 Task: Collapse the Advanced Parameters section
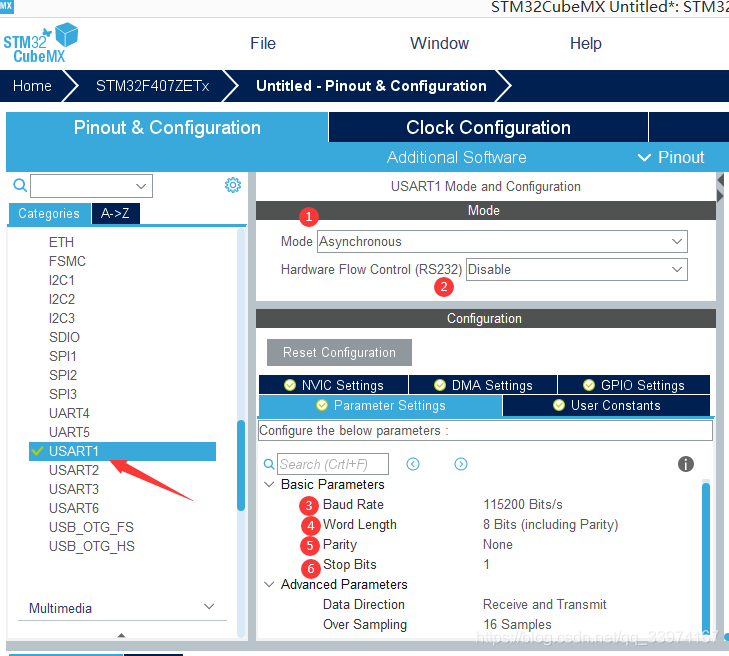pyautogui.click(x=269, y=585)
